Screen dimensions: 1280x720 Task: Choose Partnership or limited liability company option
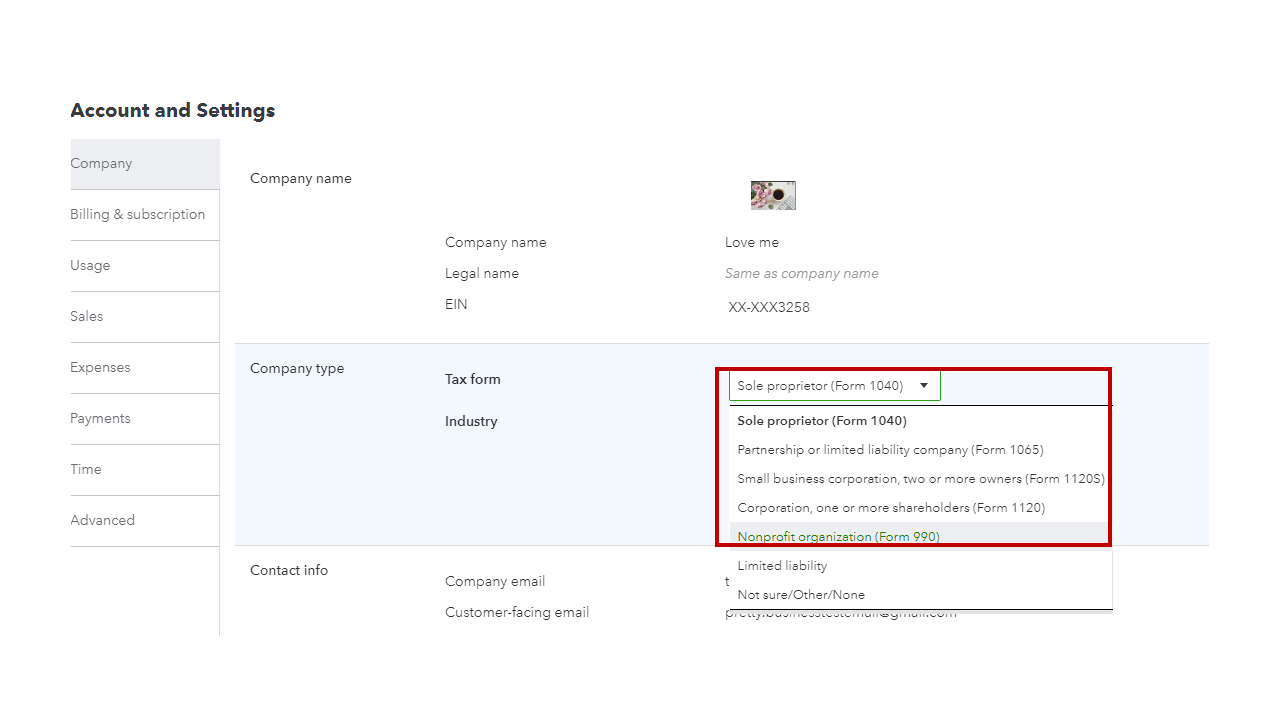pos(890,450)
